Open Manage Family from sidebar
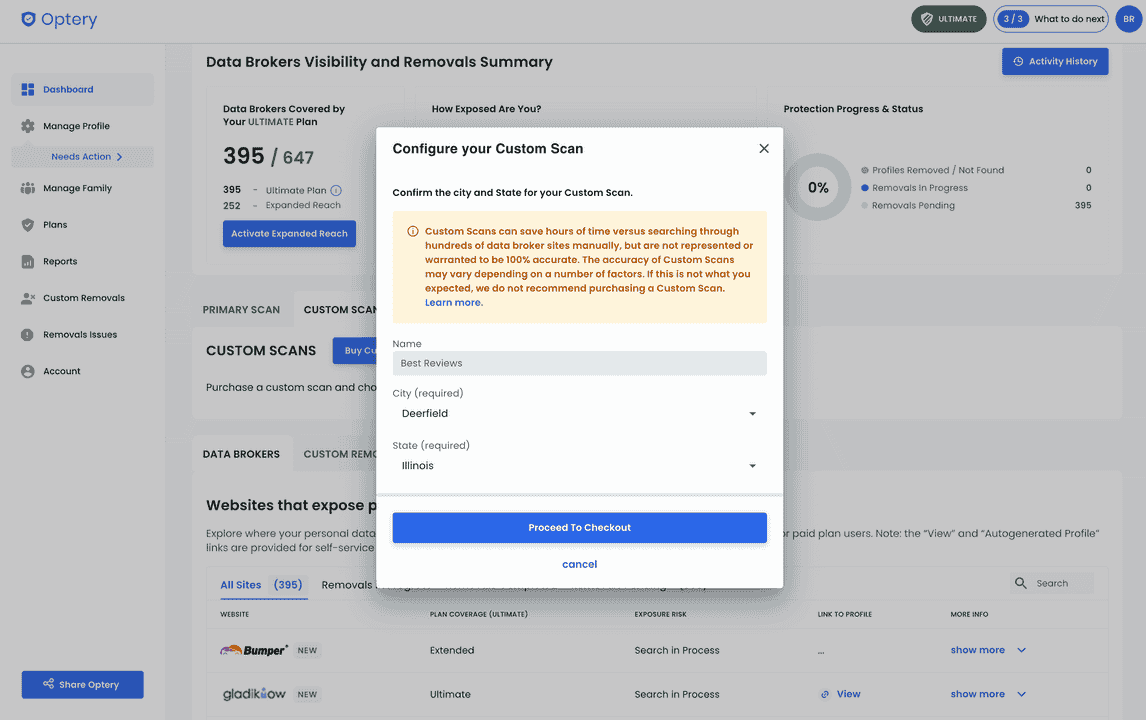 (77, 188)
